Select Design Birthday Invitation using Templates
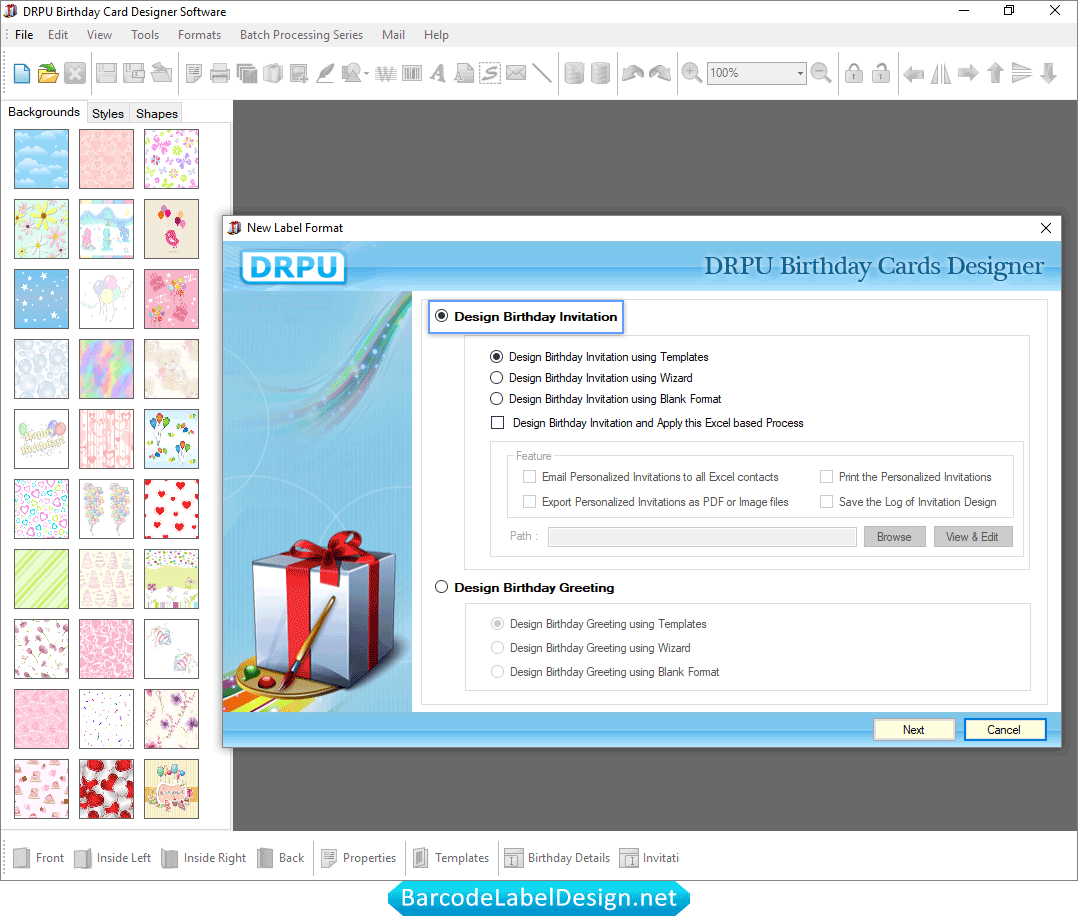The width and height of the screenshot is (1078, 916). pyautogui.click(x=496, y=357)
